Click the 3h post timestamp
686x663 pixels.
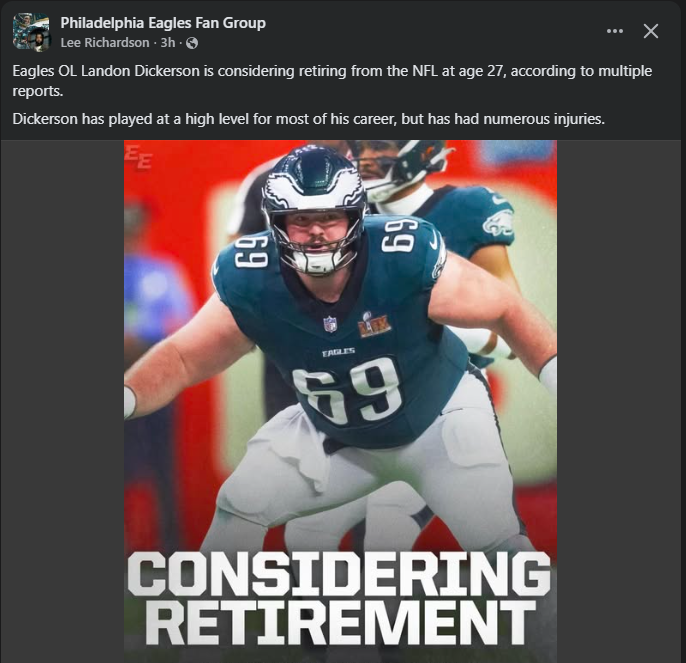tap(168, 42)
